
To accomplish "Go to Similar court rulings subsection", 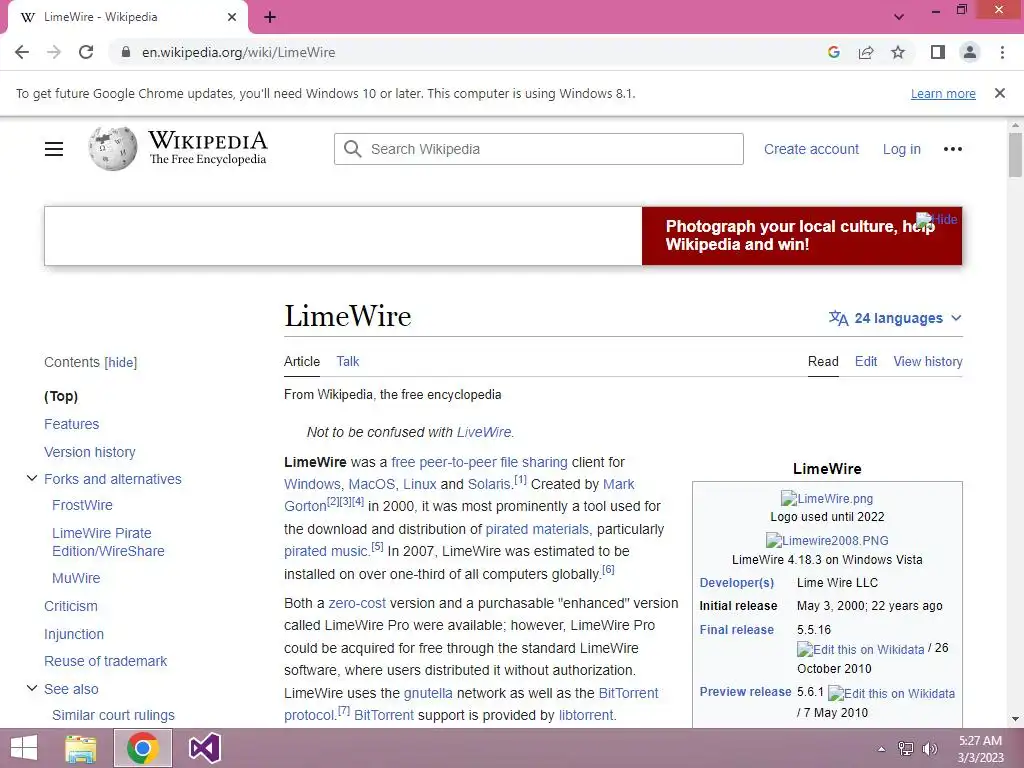I will [x=114, y=715].
